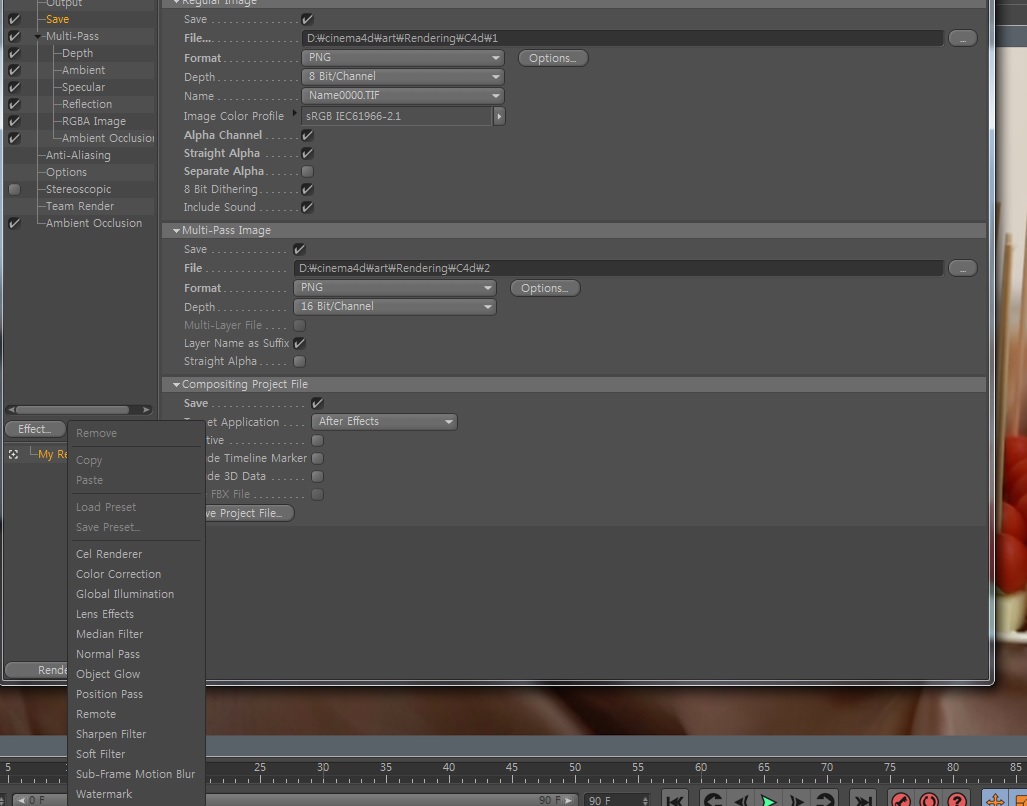
Task: Click the orange move arrows icon
Action: [994, 800]
